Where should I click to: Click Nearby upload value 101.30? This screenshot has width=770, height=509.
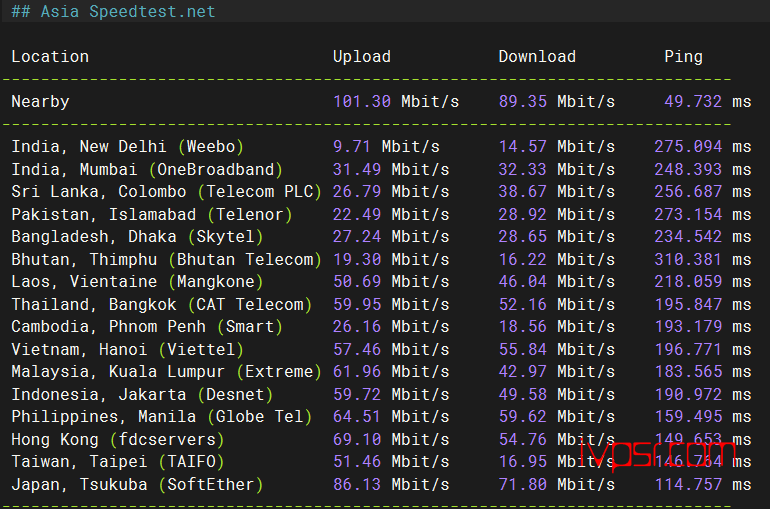[362, 102]
